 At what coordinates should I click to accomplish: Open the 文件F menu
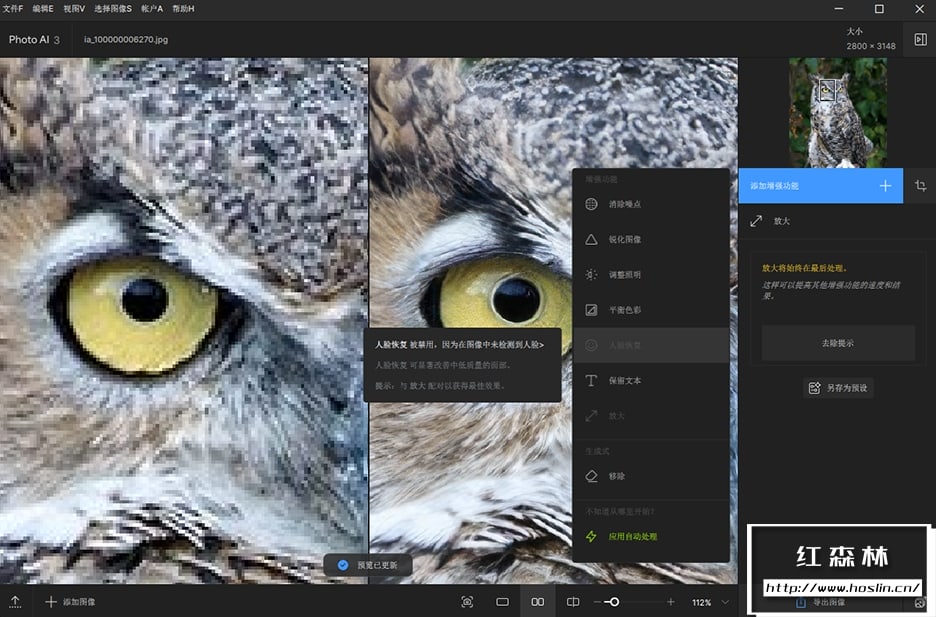(x=15, y=8)
